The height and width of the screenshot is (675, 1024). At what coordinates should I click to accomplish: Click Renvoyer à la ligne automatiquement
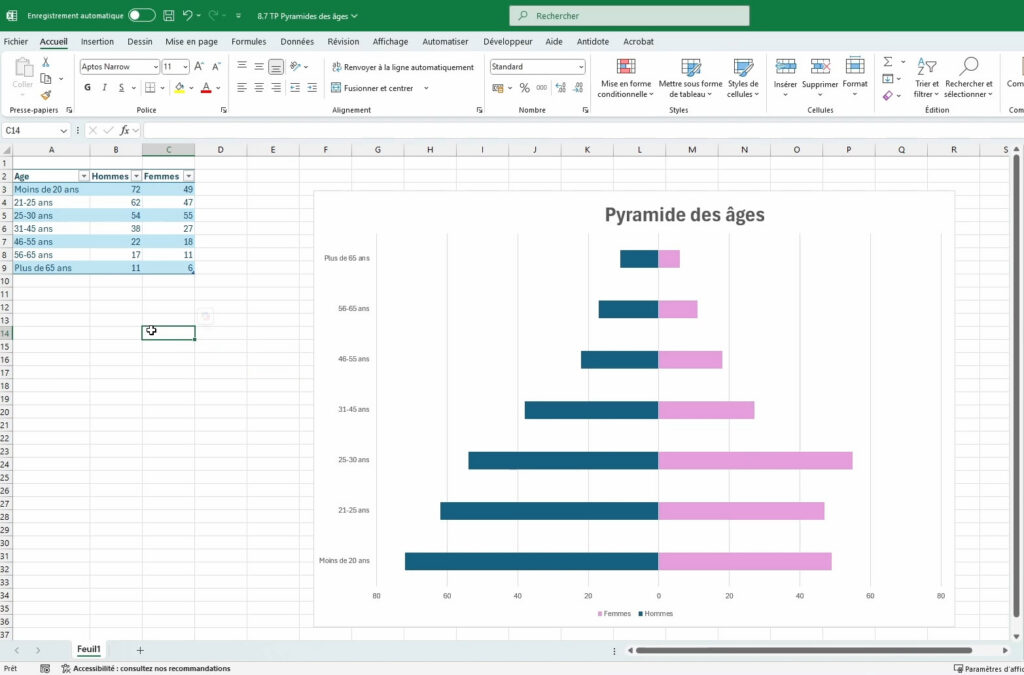(x=402, y=67)
